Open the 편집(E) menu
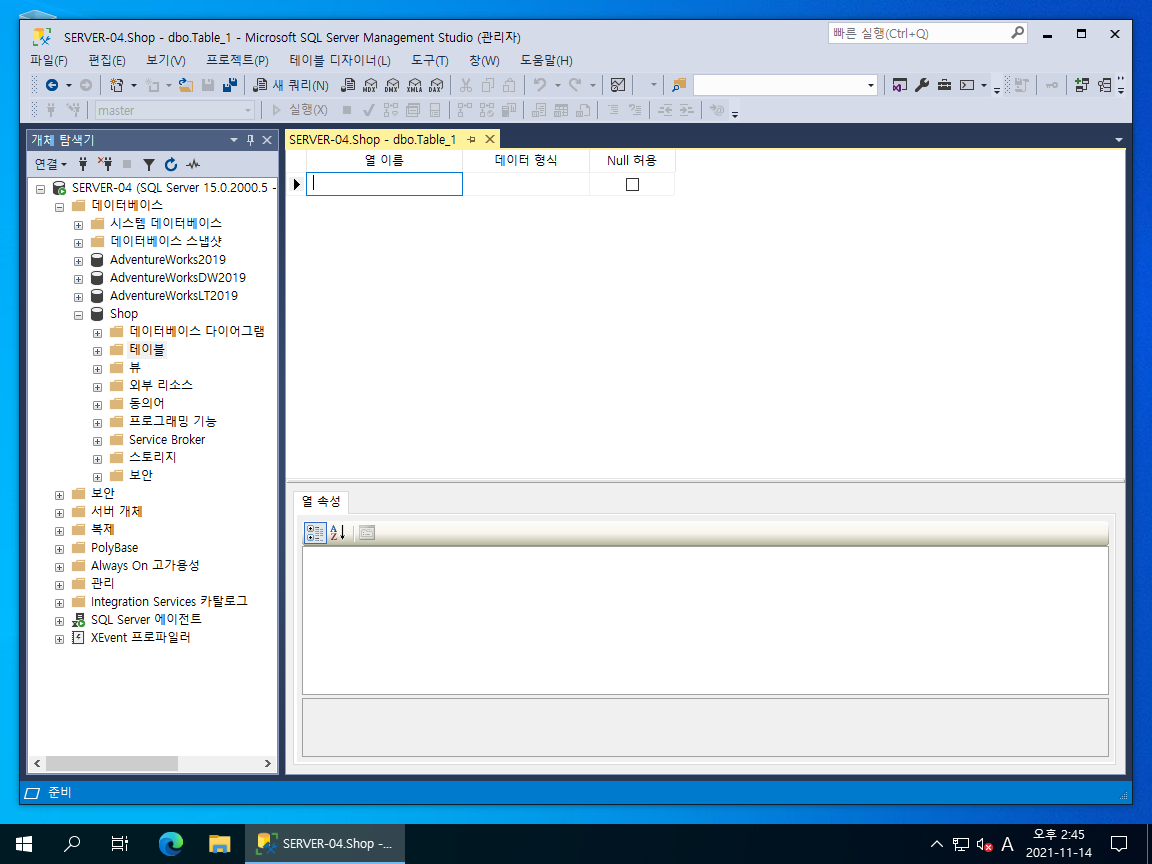 click(x=107, y=60)
